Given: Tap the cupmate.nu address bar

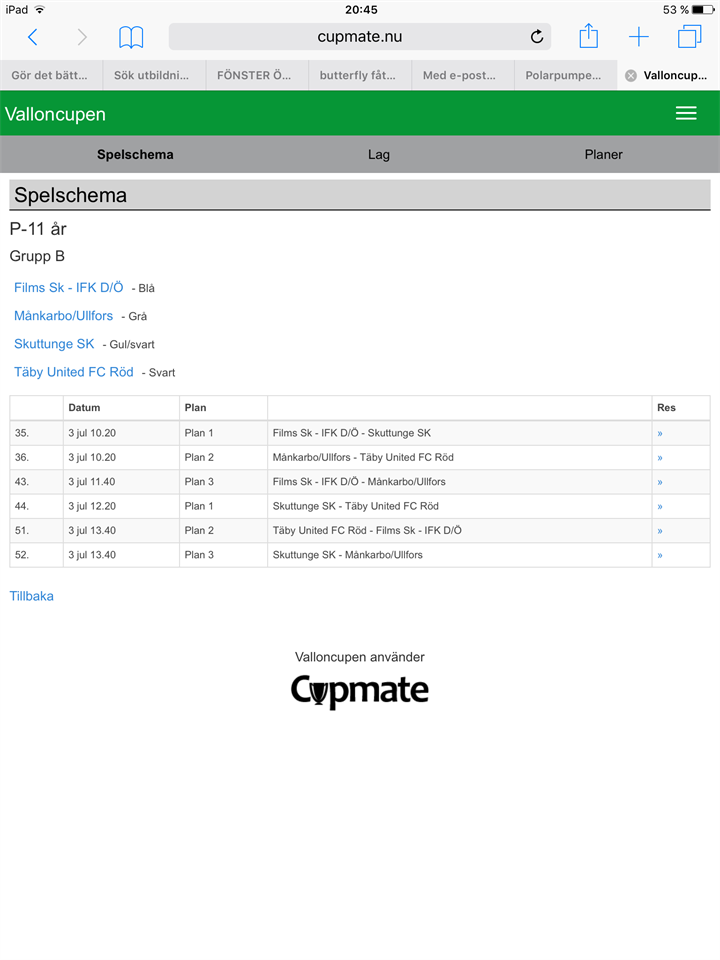Looking at the screenshot, I should pyautogui.click(x=360, y=37).
